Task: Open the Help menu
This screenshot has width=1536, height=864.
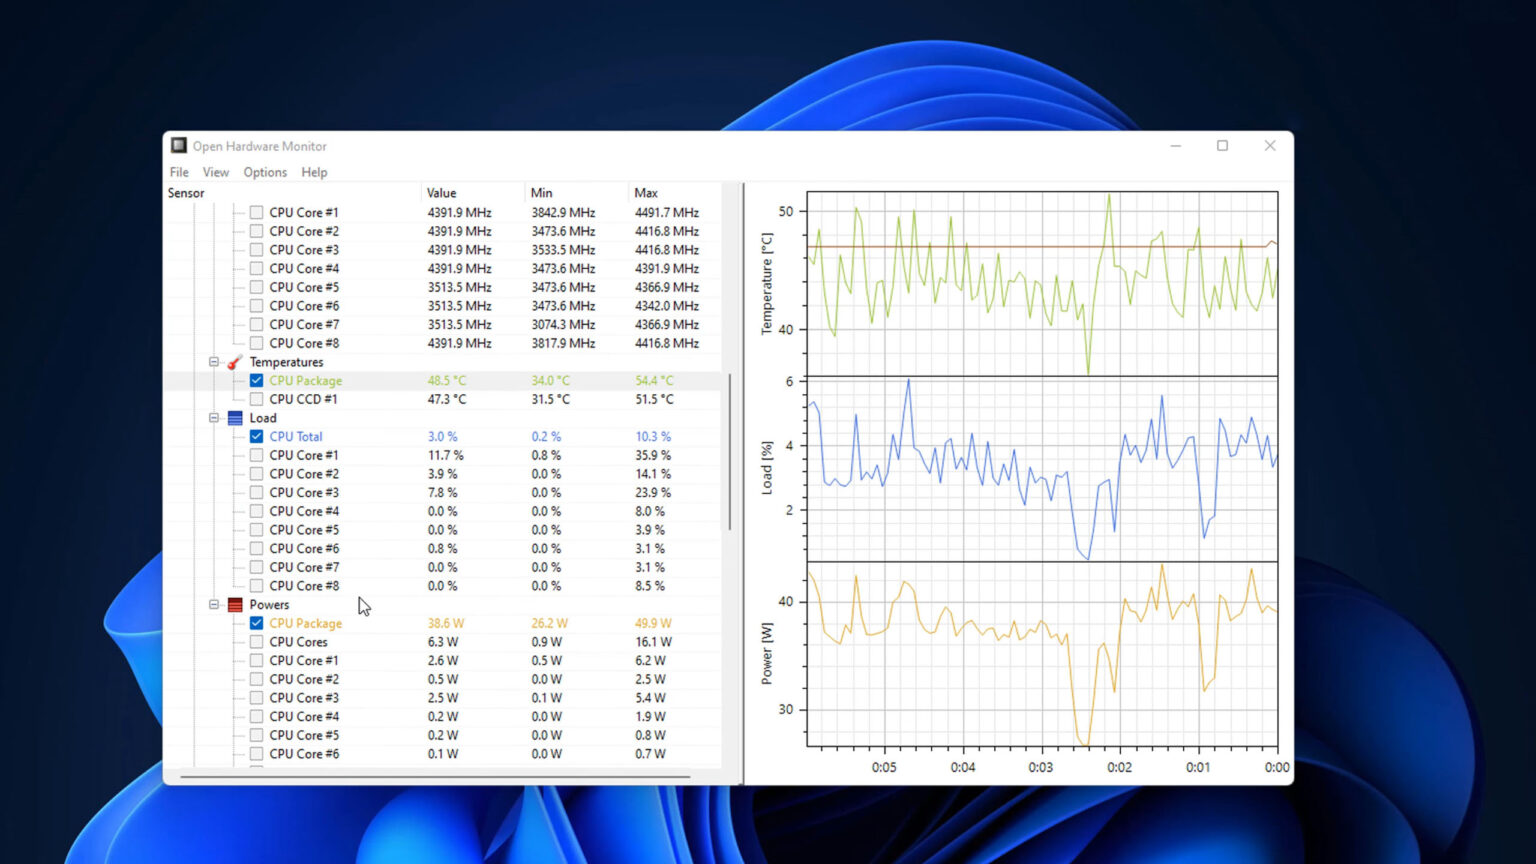Action: [x=314, y=172]
